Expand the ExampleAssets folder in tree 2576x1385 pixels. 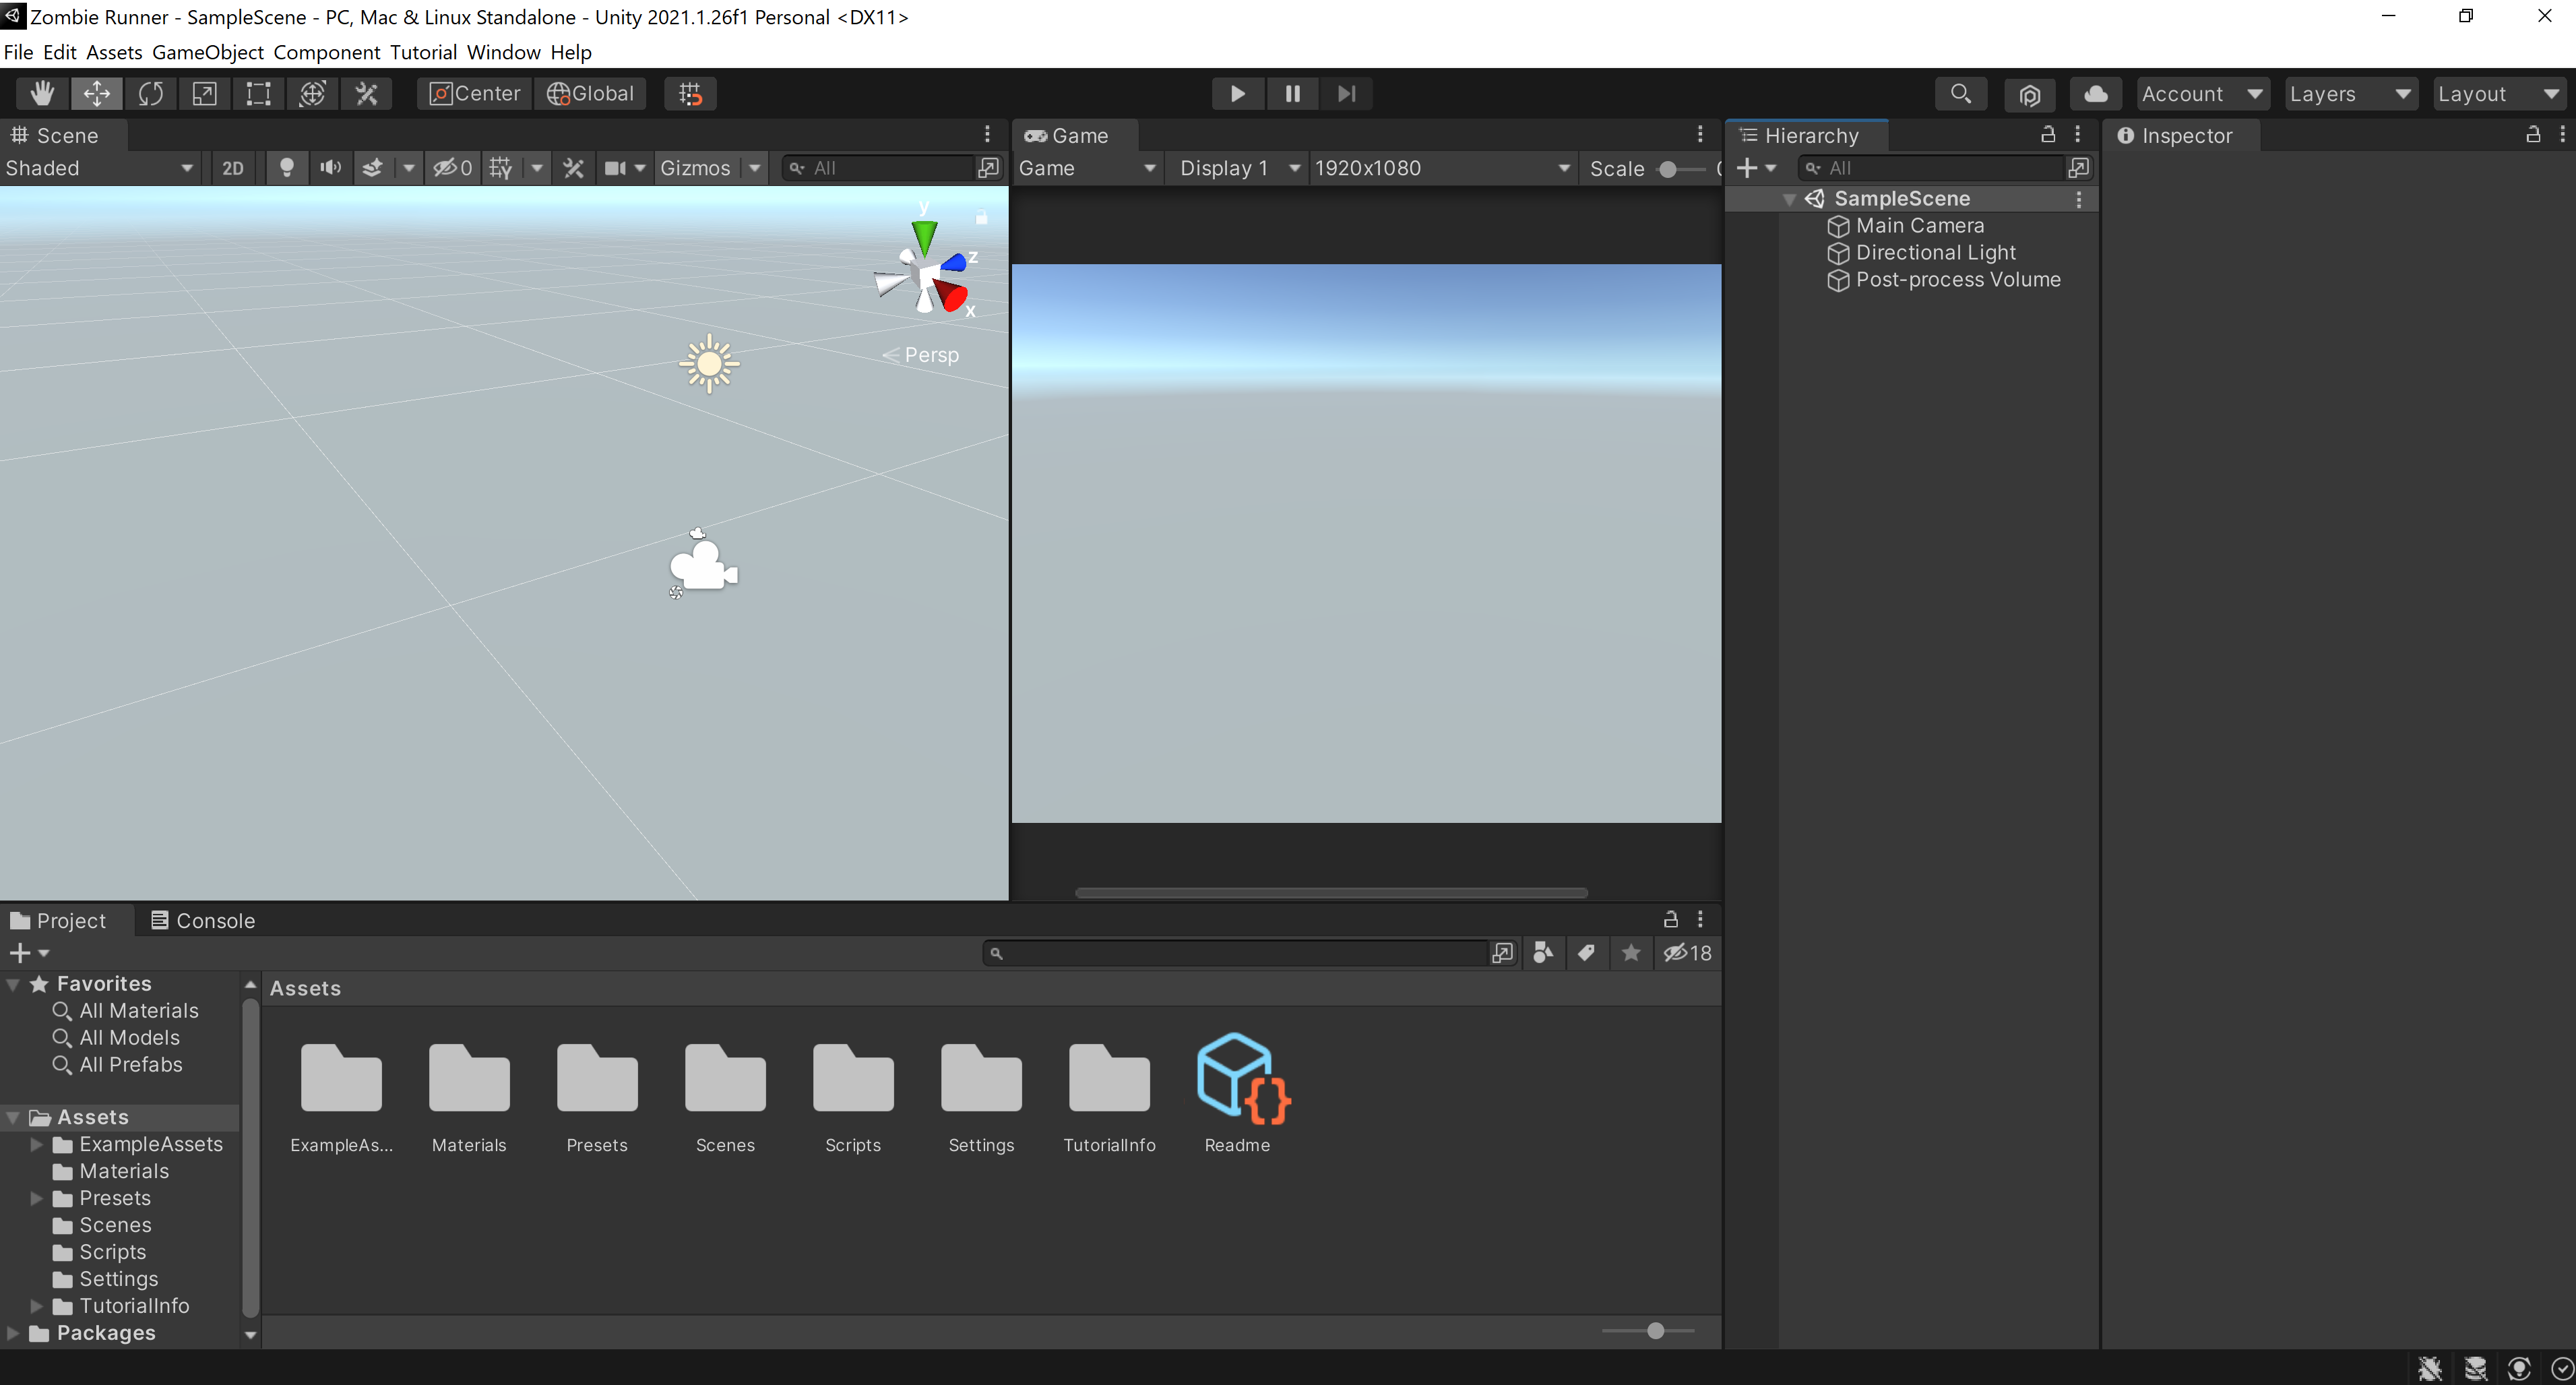coord(37,1144)
